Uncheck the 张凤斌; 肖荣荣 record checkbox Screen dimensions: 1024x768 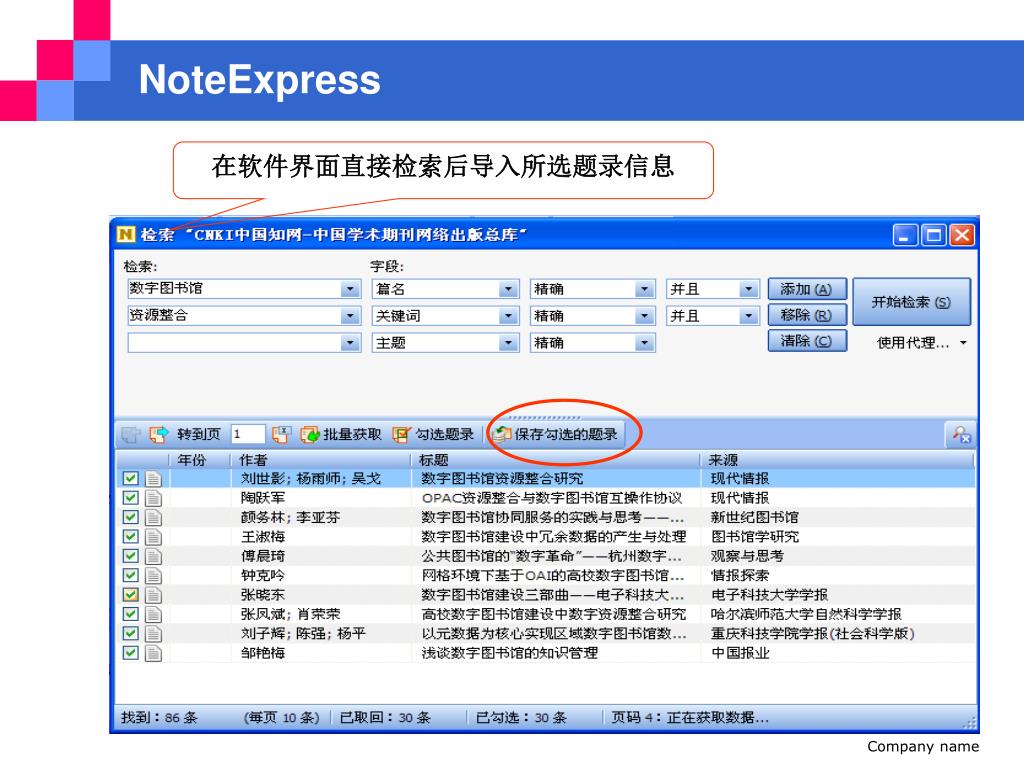coord(131,614)
